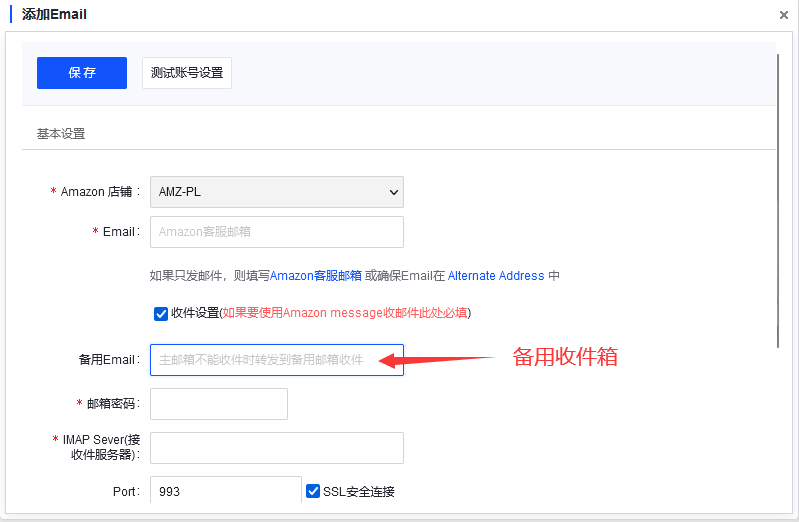Click the 备用Email field label
Image resolution: width=799 pixels, height=522 pixels.
(109, 360)
